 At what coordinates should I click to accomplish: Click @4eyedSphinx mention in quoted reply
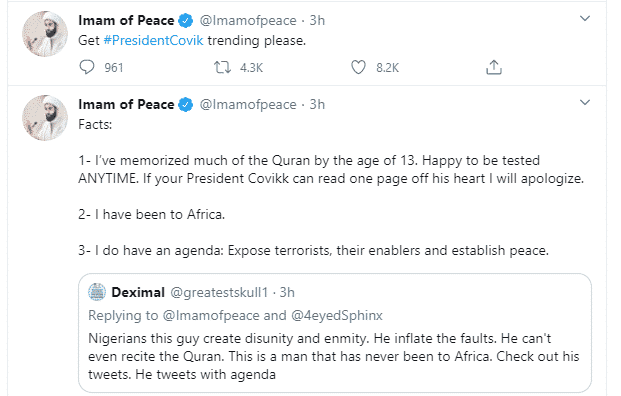pyautogui.click(x=337, y=315)
